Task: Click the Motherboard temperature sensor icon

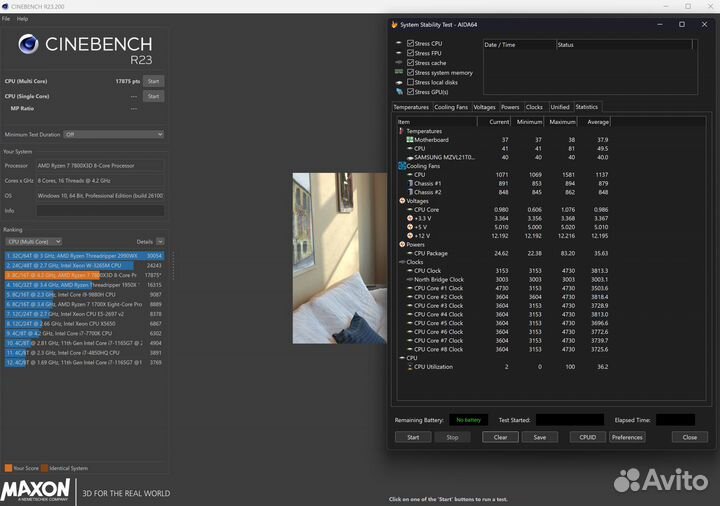Action: 410,140
